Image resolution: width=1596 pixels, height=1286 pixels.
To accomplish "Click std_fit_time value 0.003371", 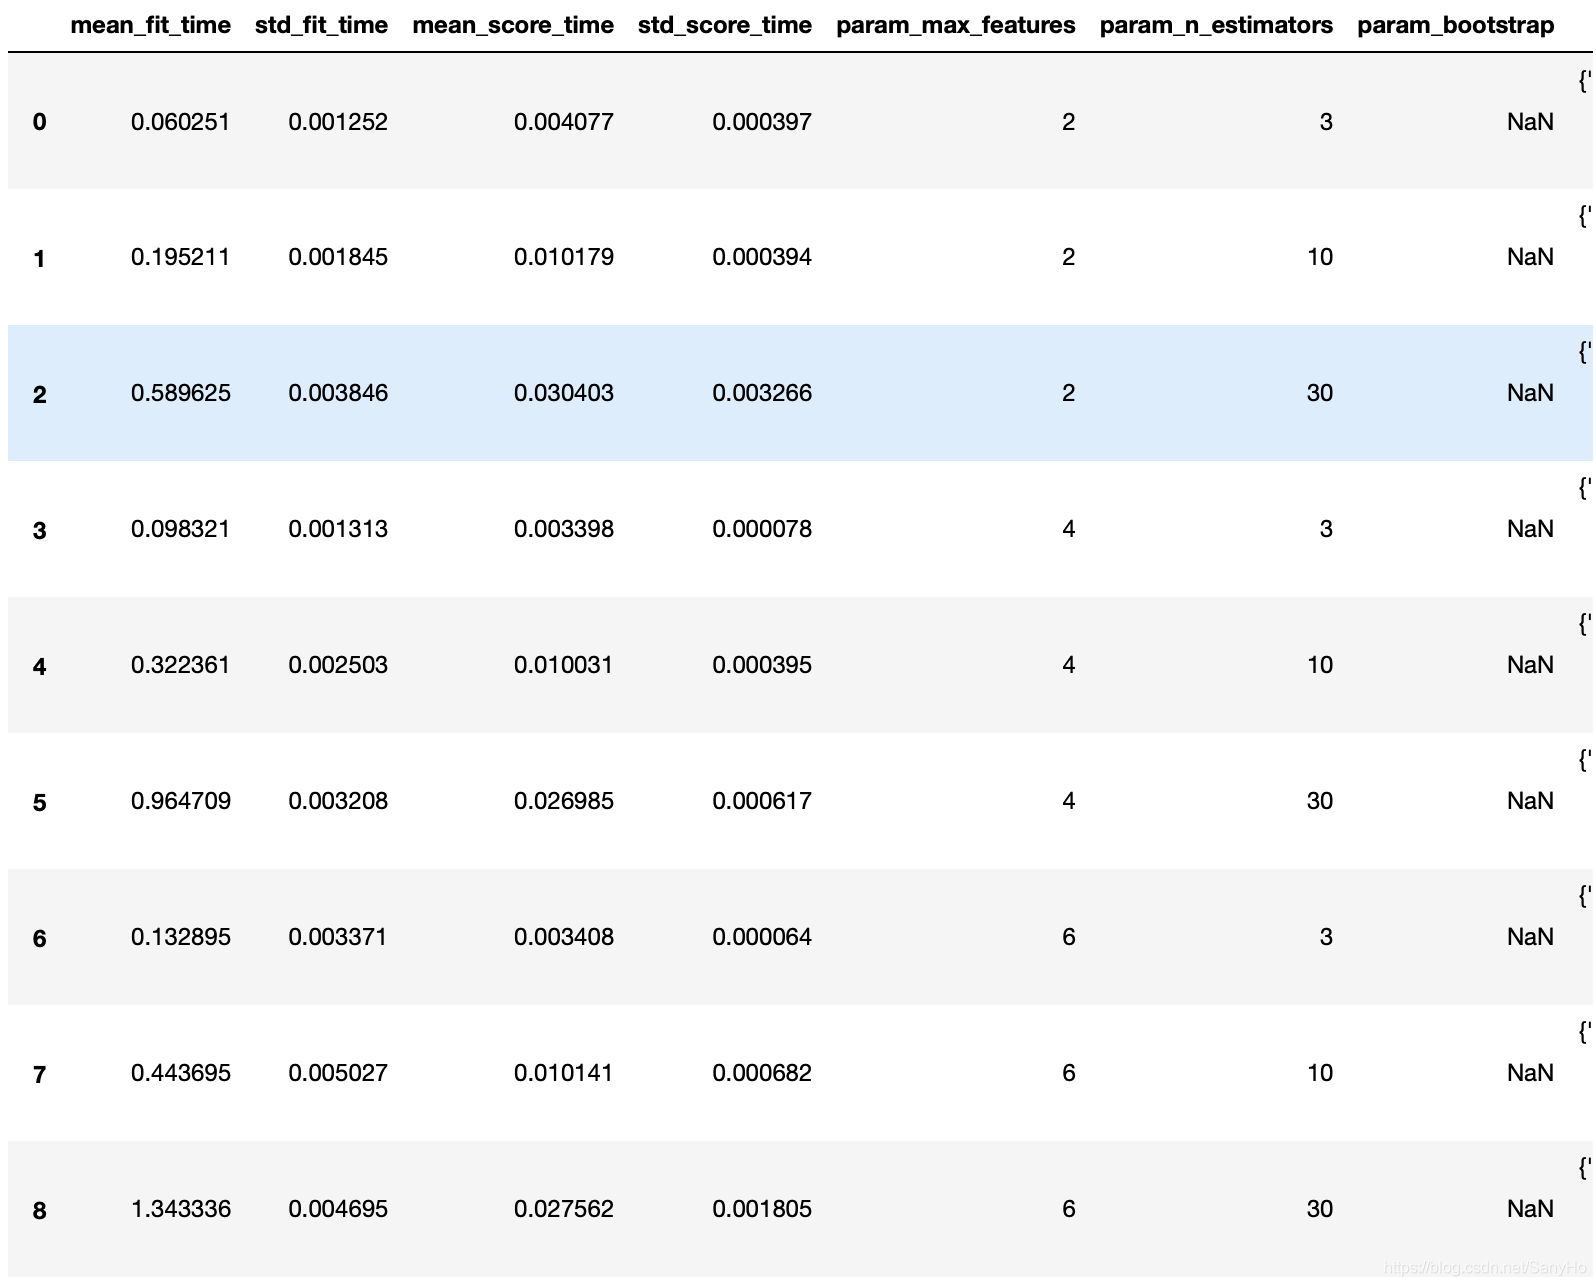I will [338, 937].
